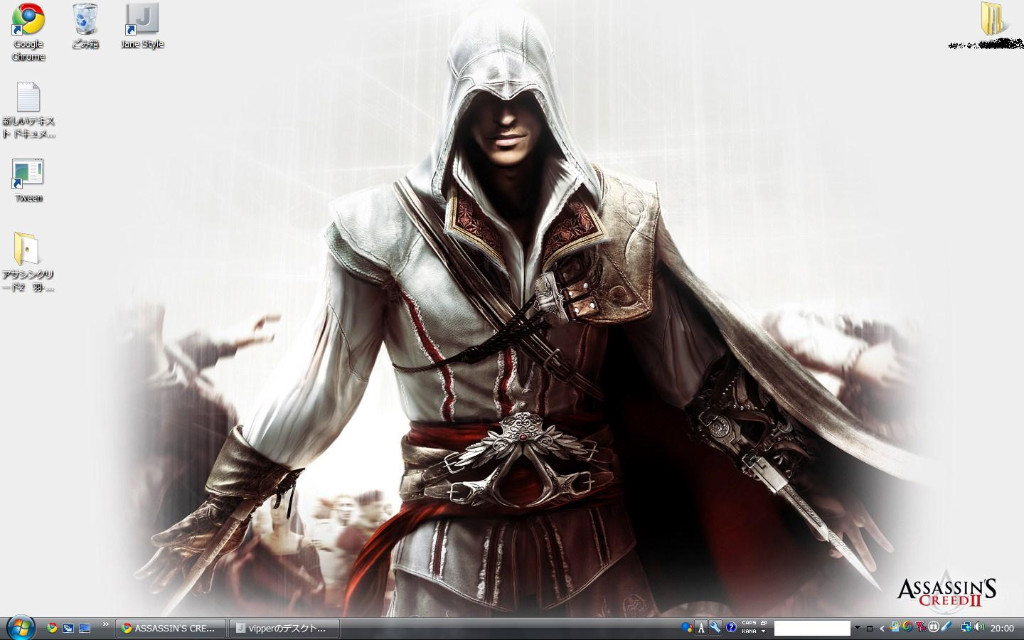Click the Switch between windows Quick Launch icon
Screen dimensions: 1024x640
coord(68,628)
